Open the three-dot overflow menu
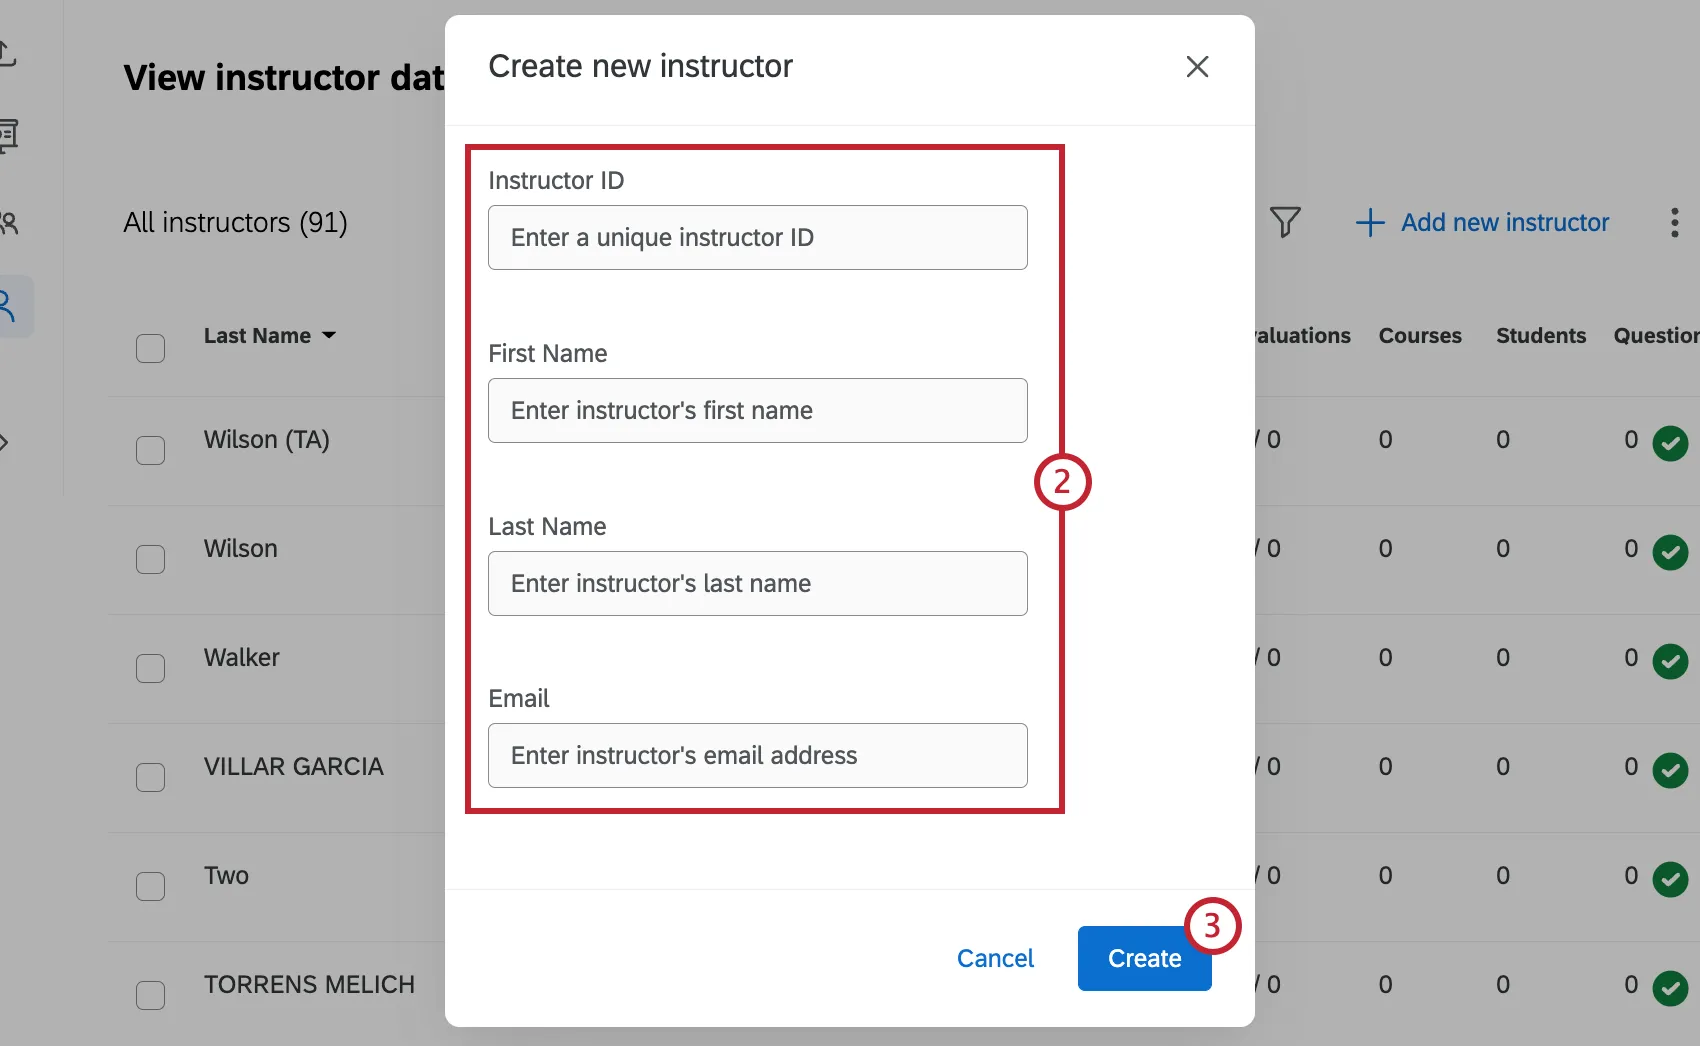Screen dimensions: 1700x1046 click(x=1675, y=222)
